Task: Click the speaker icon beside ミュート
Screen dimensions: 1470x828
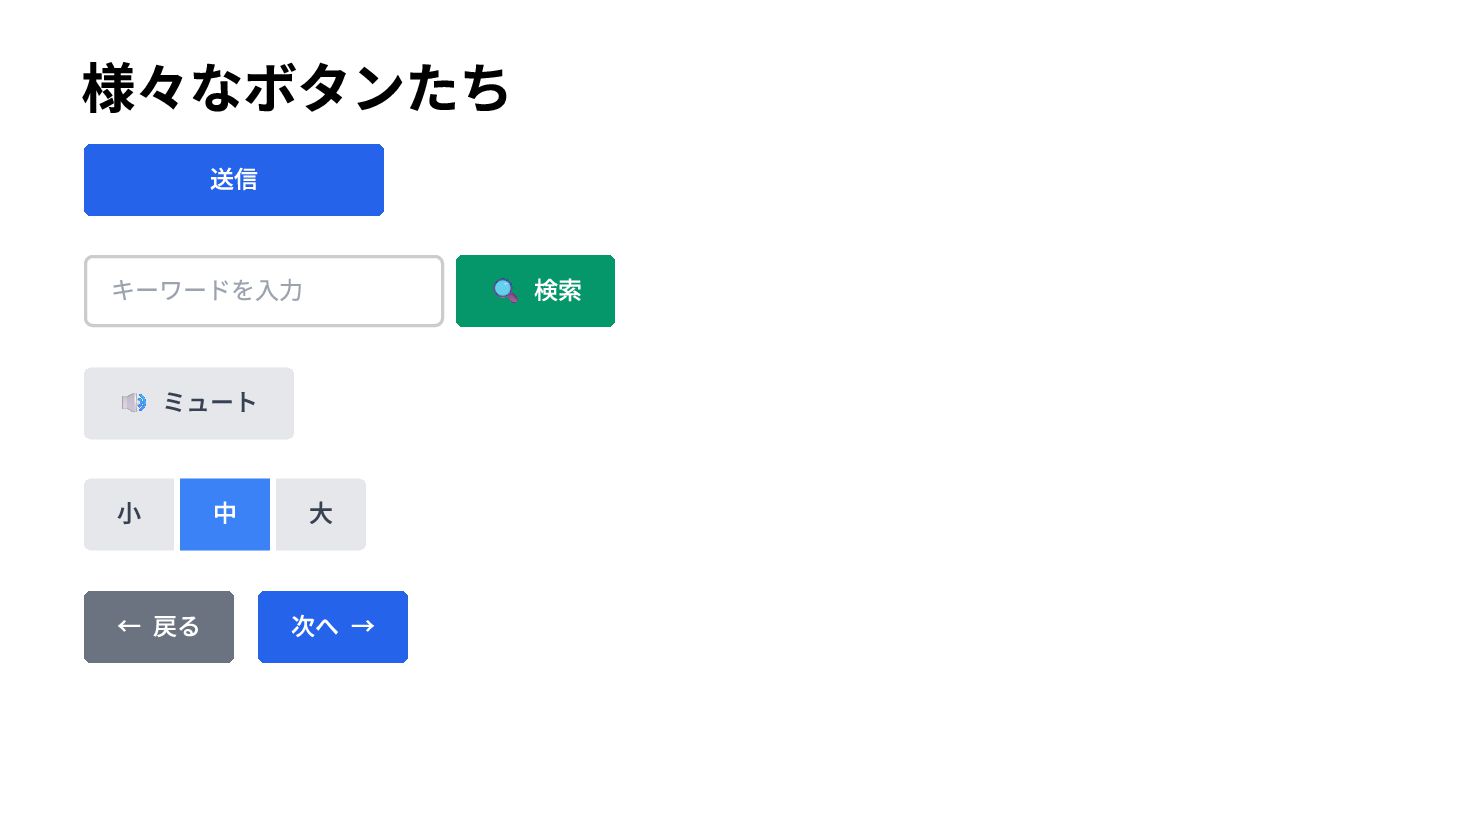Action: point(134,403)
